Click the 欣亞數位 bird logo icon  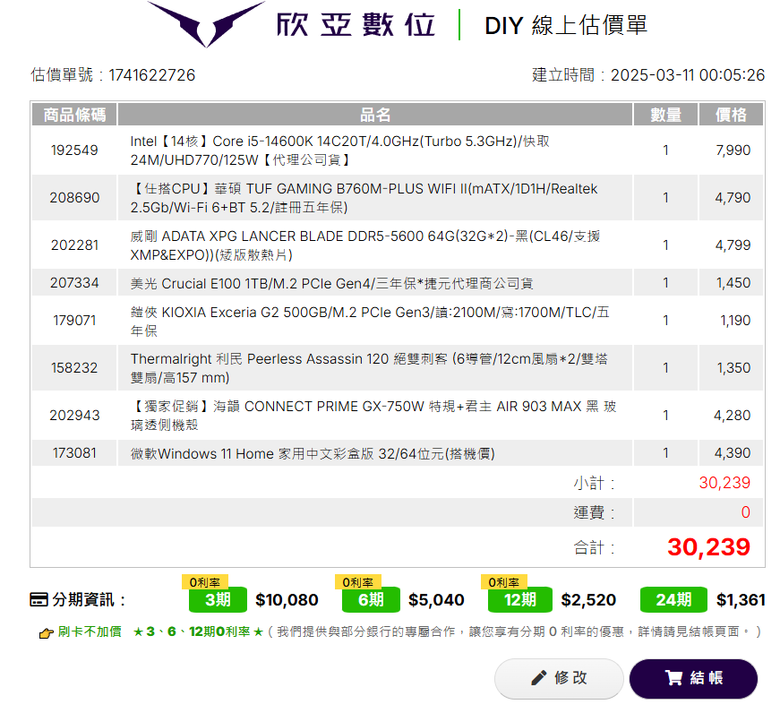coord(206,23)
